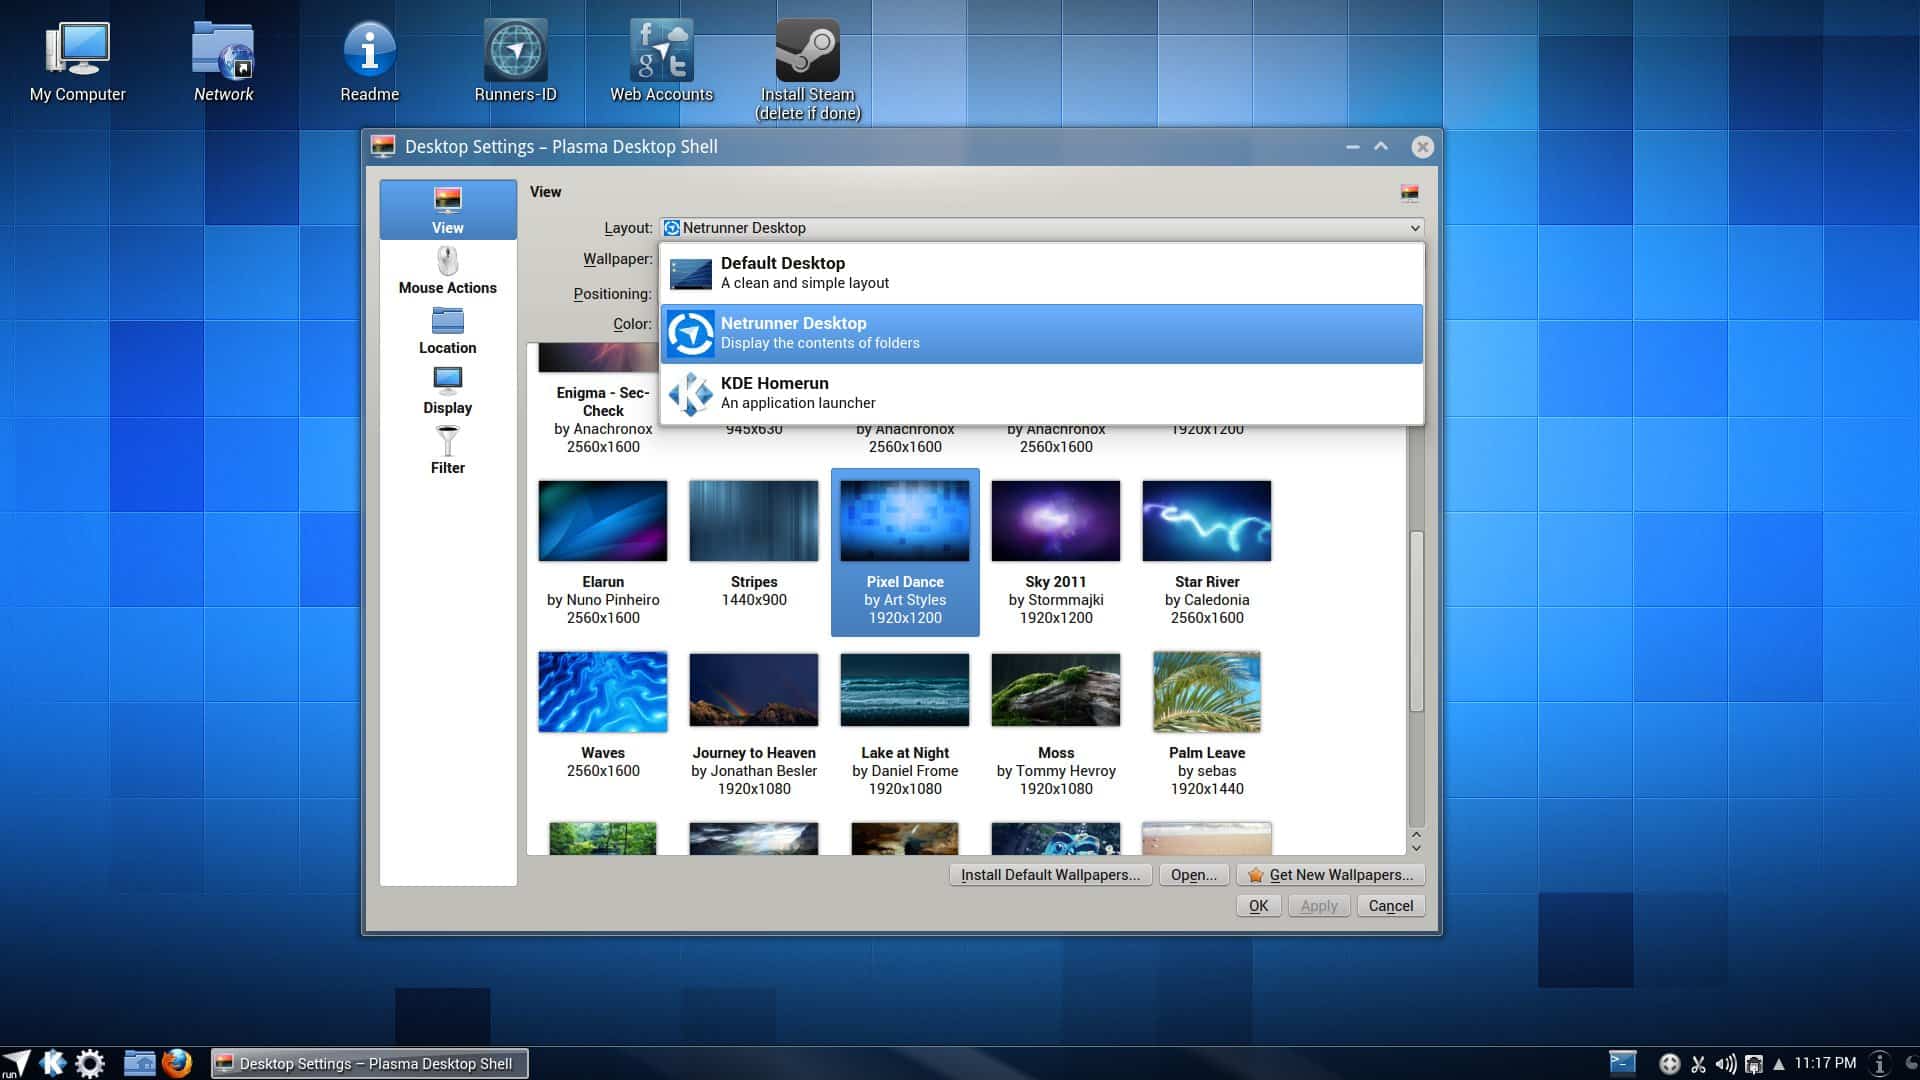Switch to the Display section
The image size is (1920, 1080).
coord(448,391)
